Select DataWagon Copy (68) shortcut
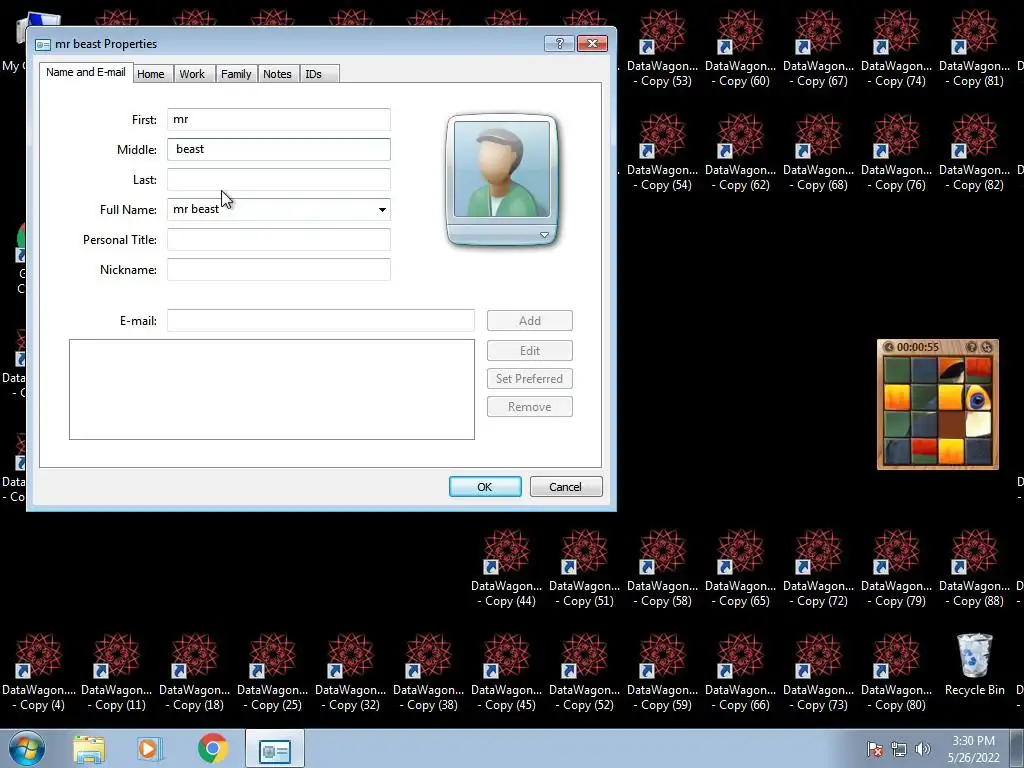The height and width of the screenshot is (768, 1024). (818, 153)
